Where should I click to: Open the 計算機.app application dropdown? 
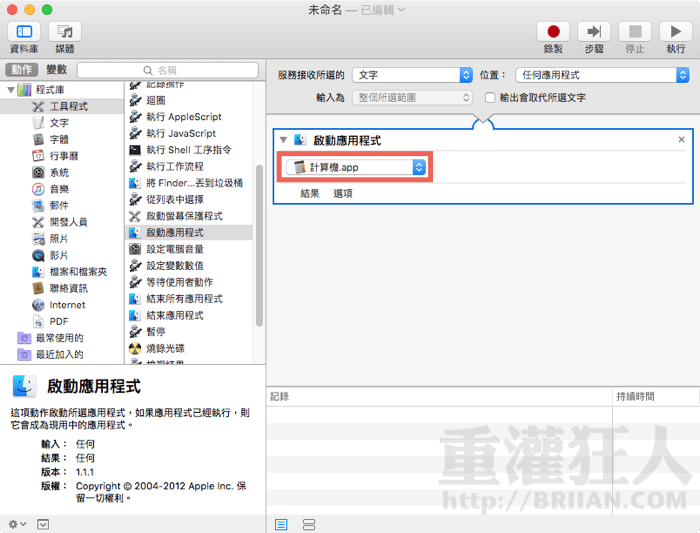(355, 167)
